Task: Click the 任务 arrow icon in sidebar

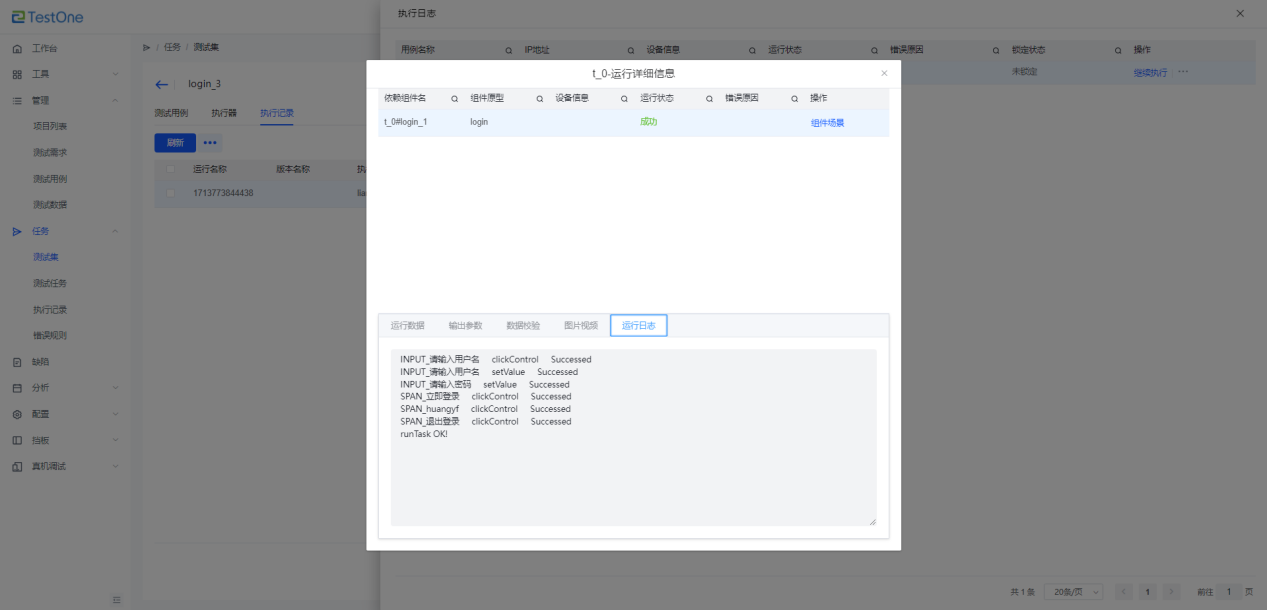Action: tap(17, 231)
